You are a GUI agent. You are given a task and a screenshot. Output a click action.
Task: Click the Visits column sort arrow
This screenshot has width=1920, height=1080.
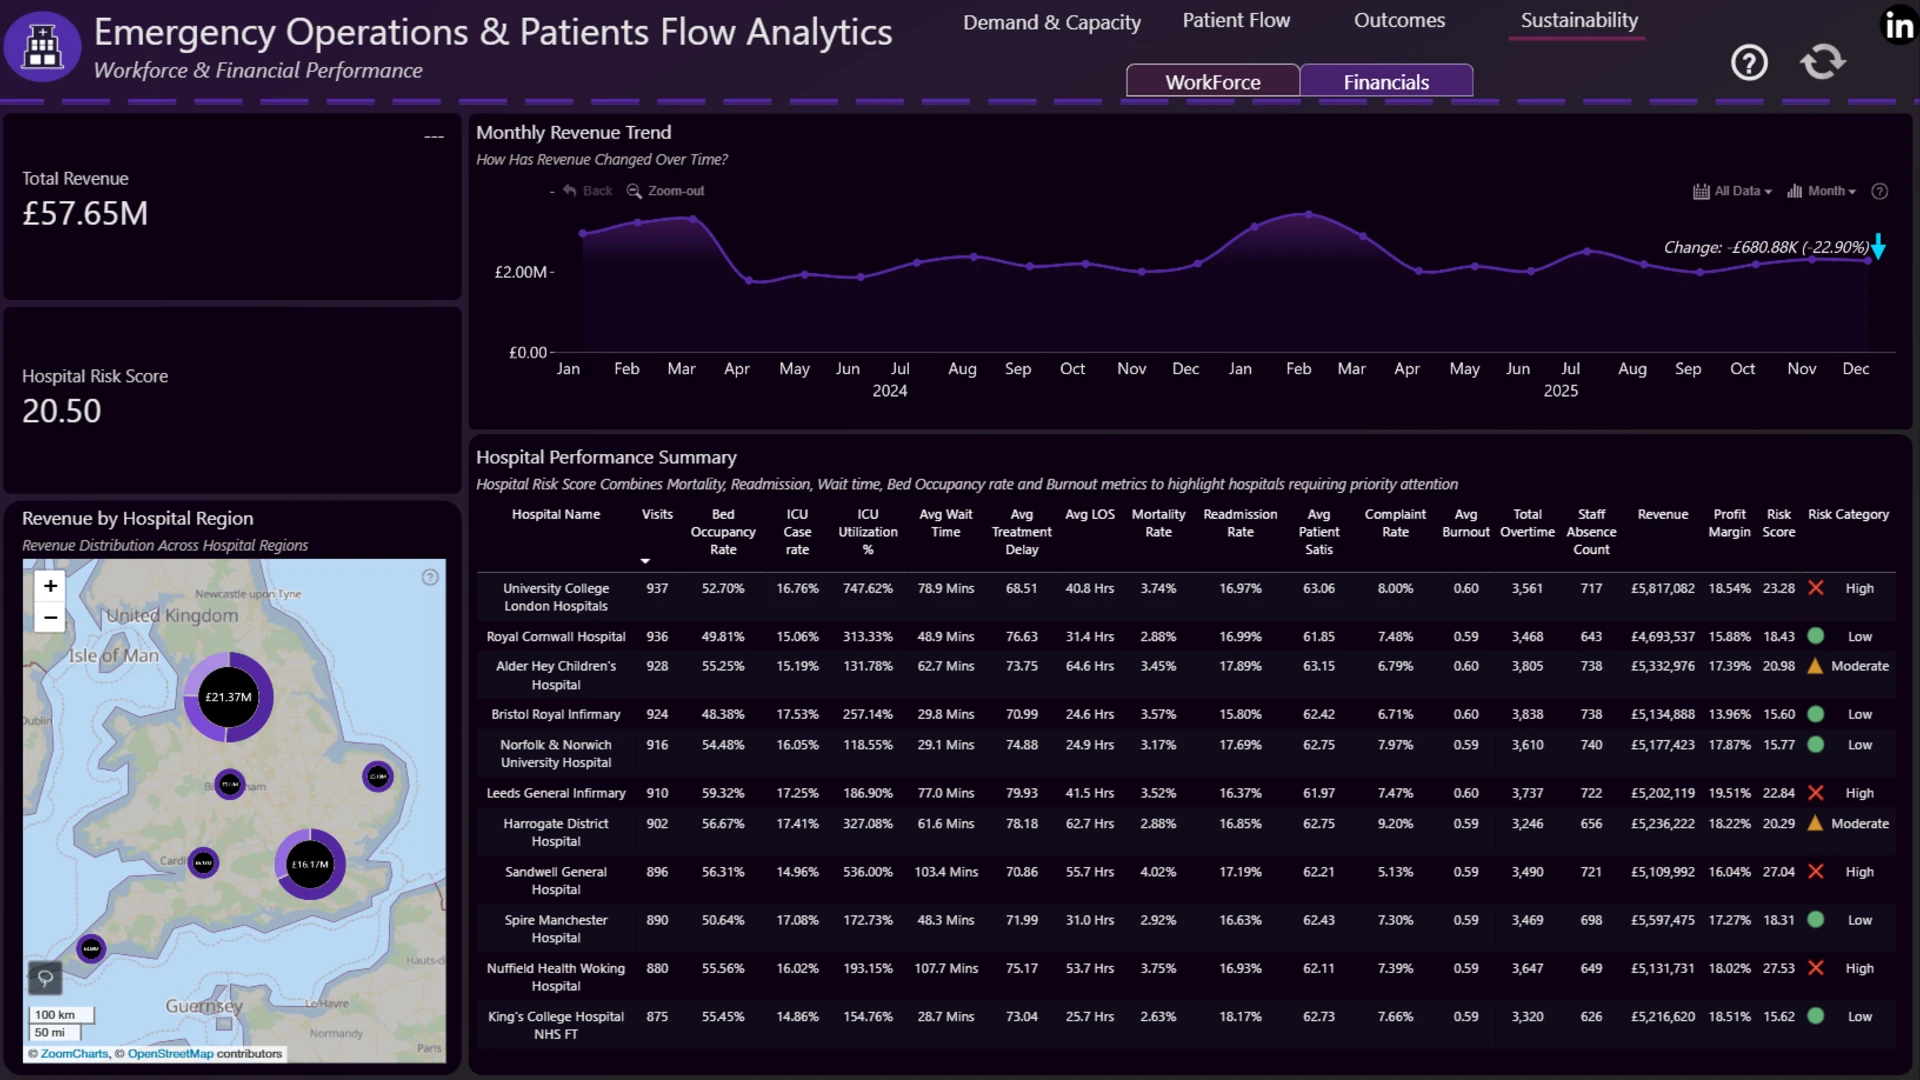pyautogui.click(x=645, y=561)
